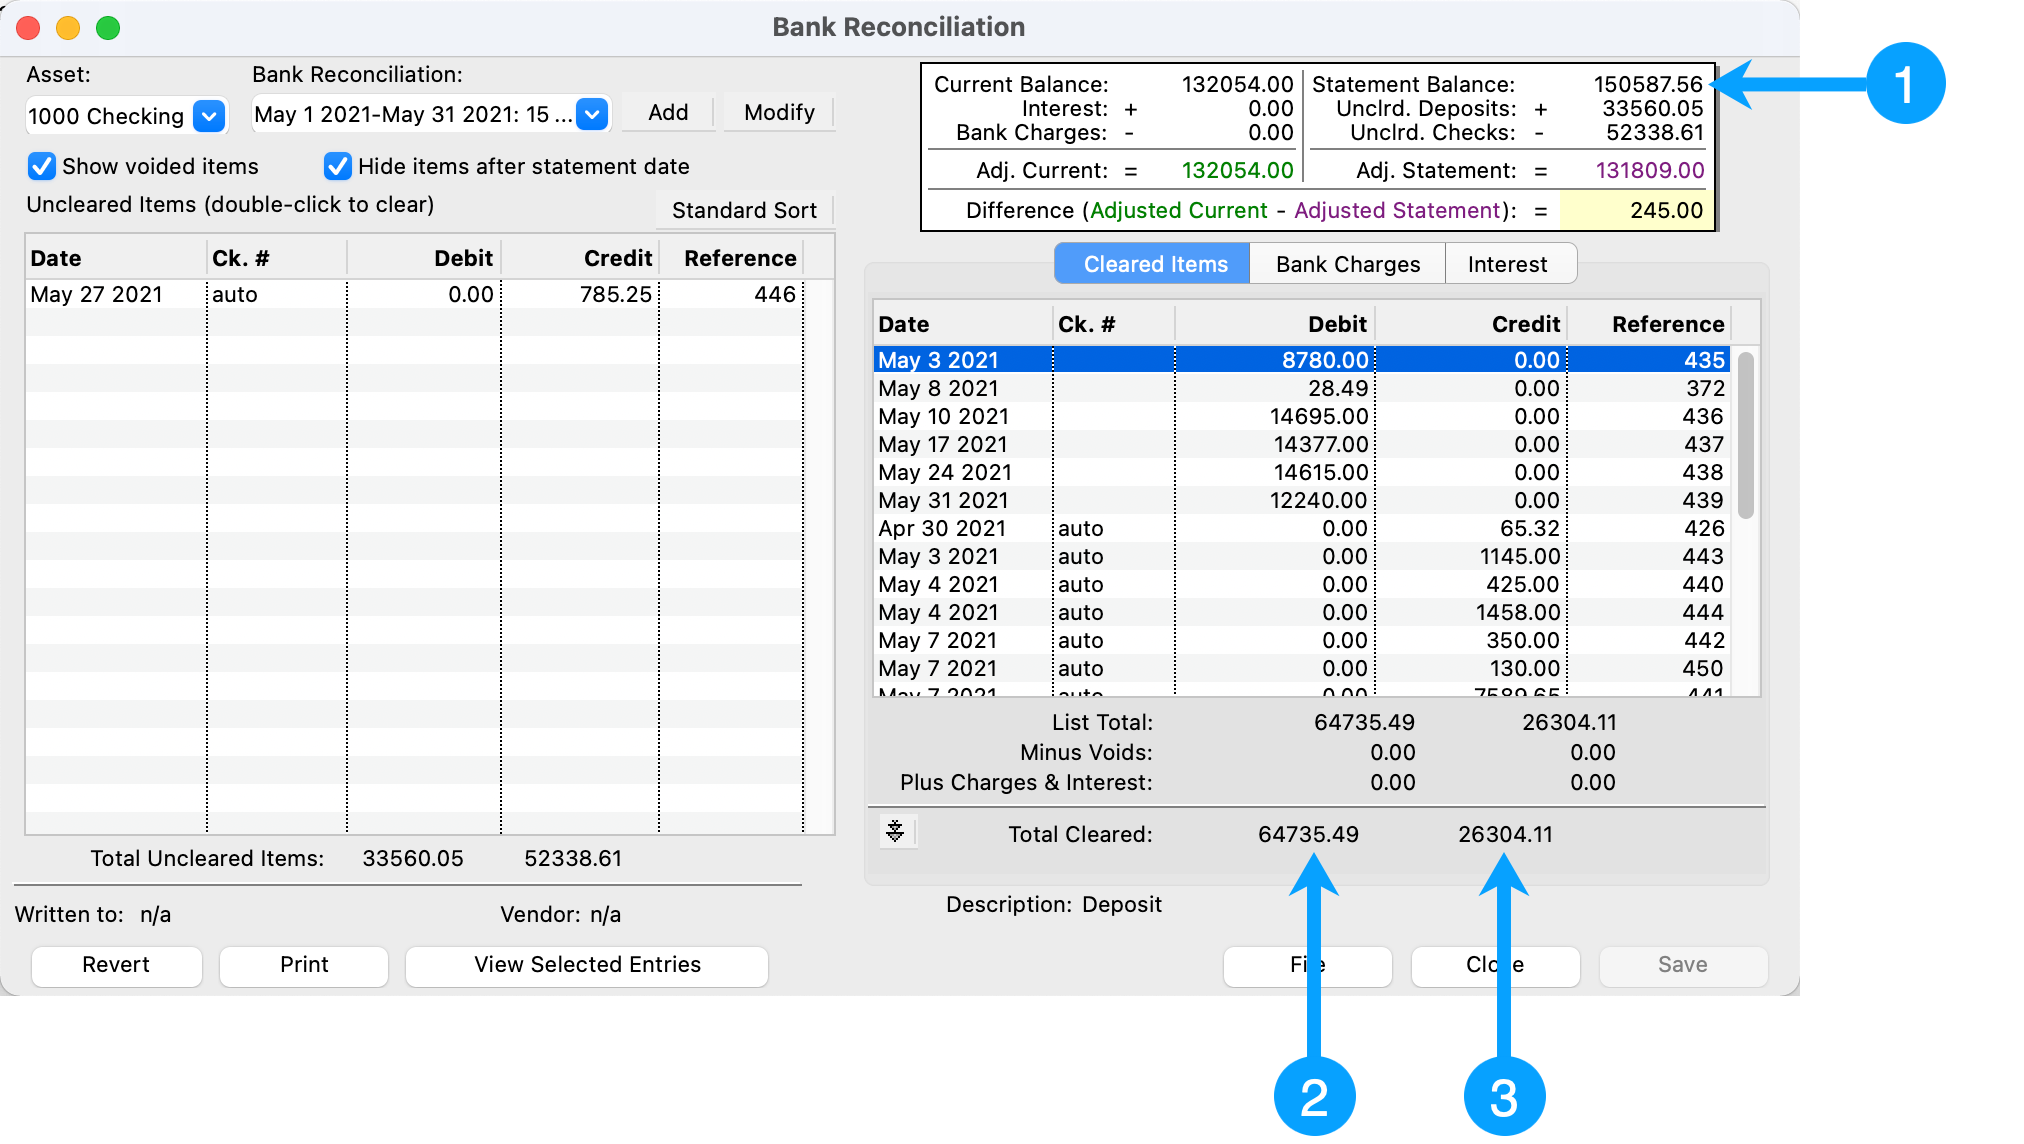
Task: Toggle the Show voided items checkbox
Action: point(42,166)
